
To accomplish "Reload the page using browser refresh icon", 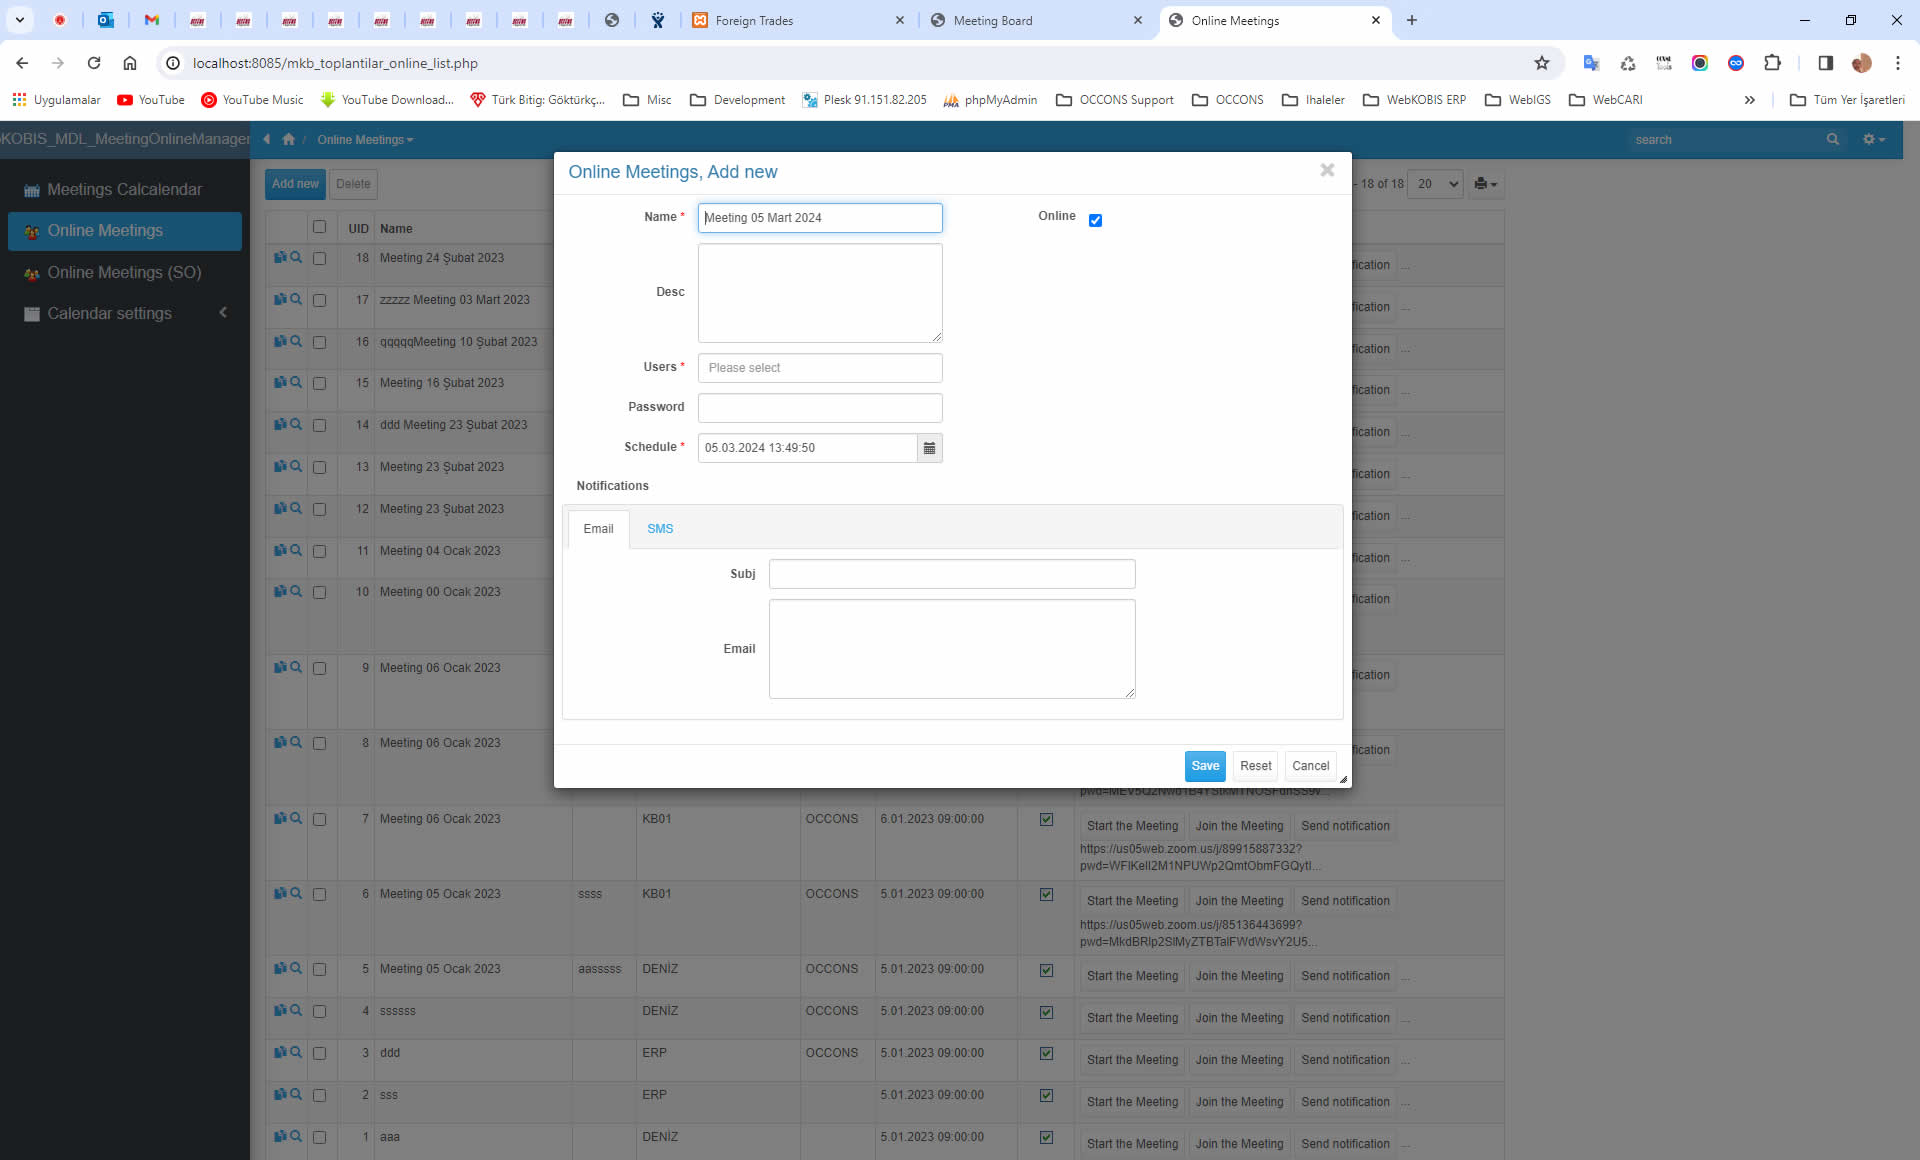I will pyautogui.click(x=94, y=63).
